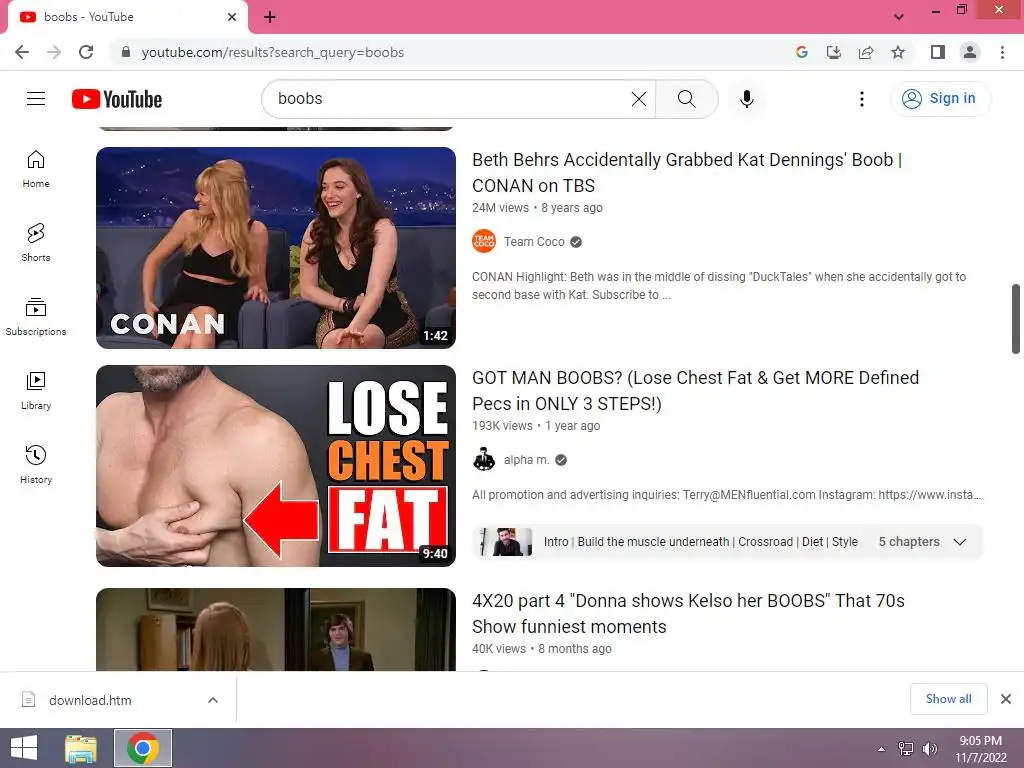This screenshot has height=768, width=1024.
Task: Visit the Team Coco channel name
Action: click(534, 242)
